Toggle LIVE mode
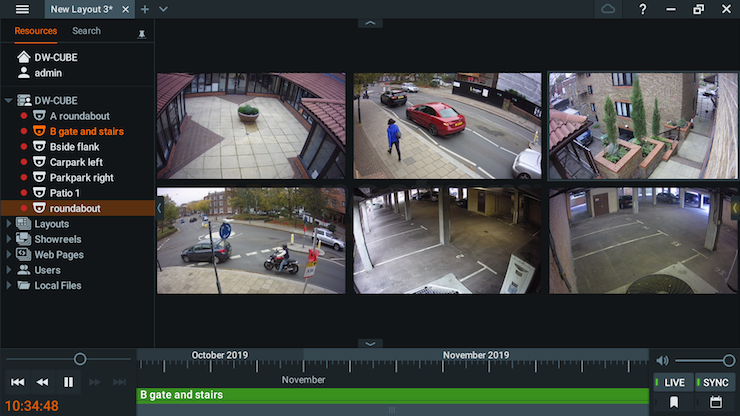Image resolution: width=740 pixels, height=416 pixels. [671, 383]
